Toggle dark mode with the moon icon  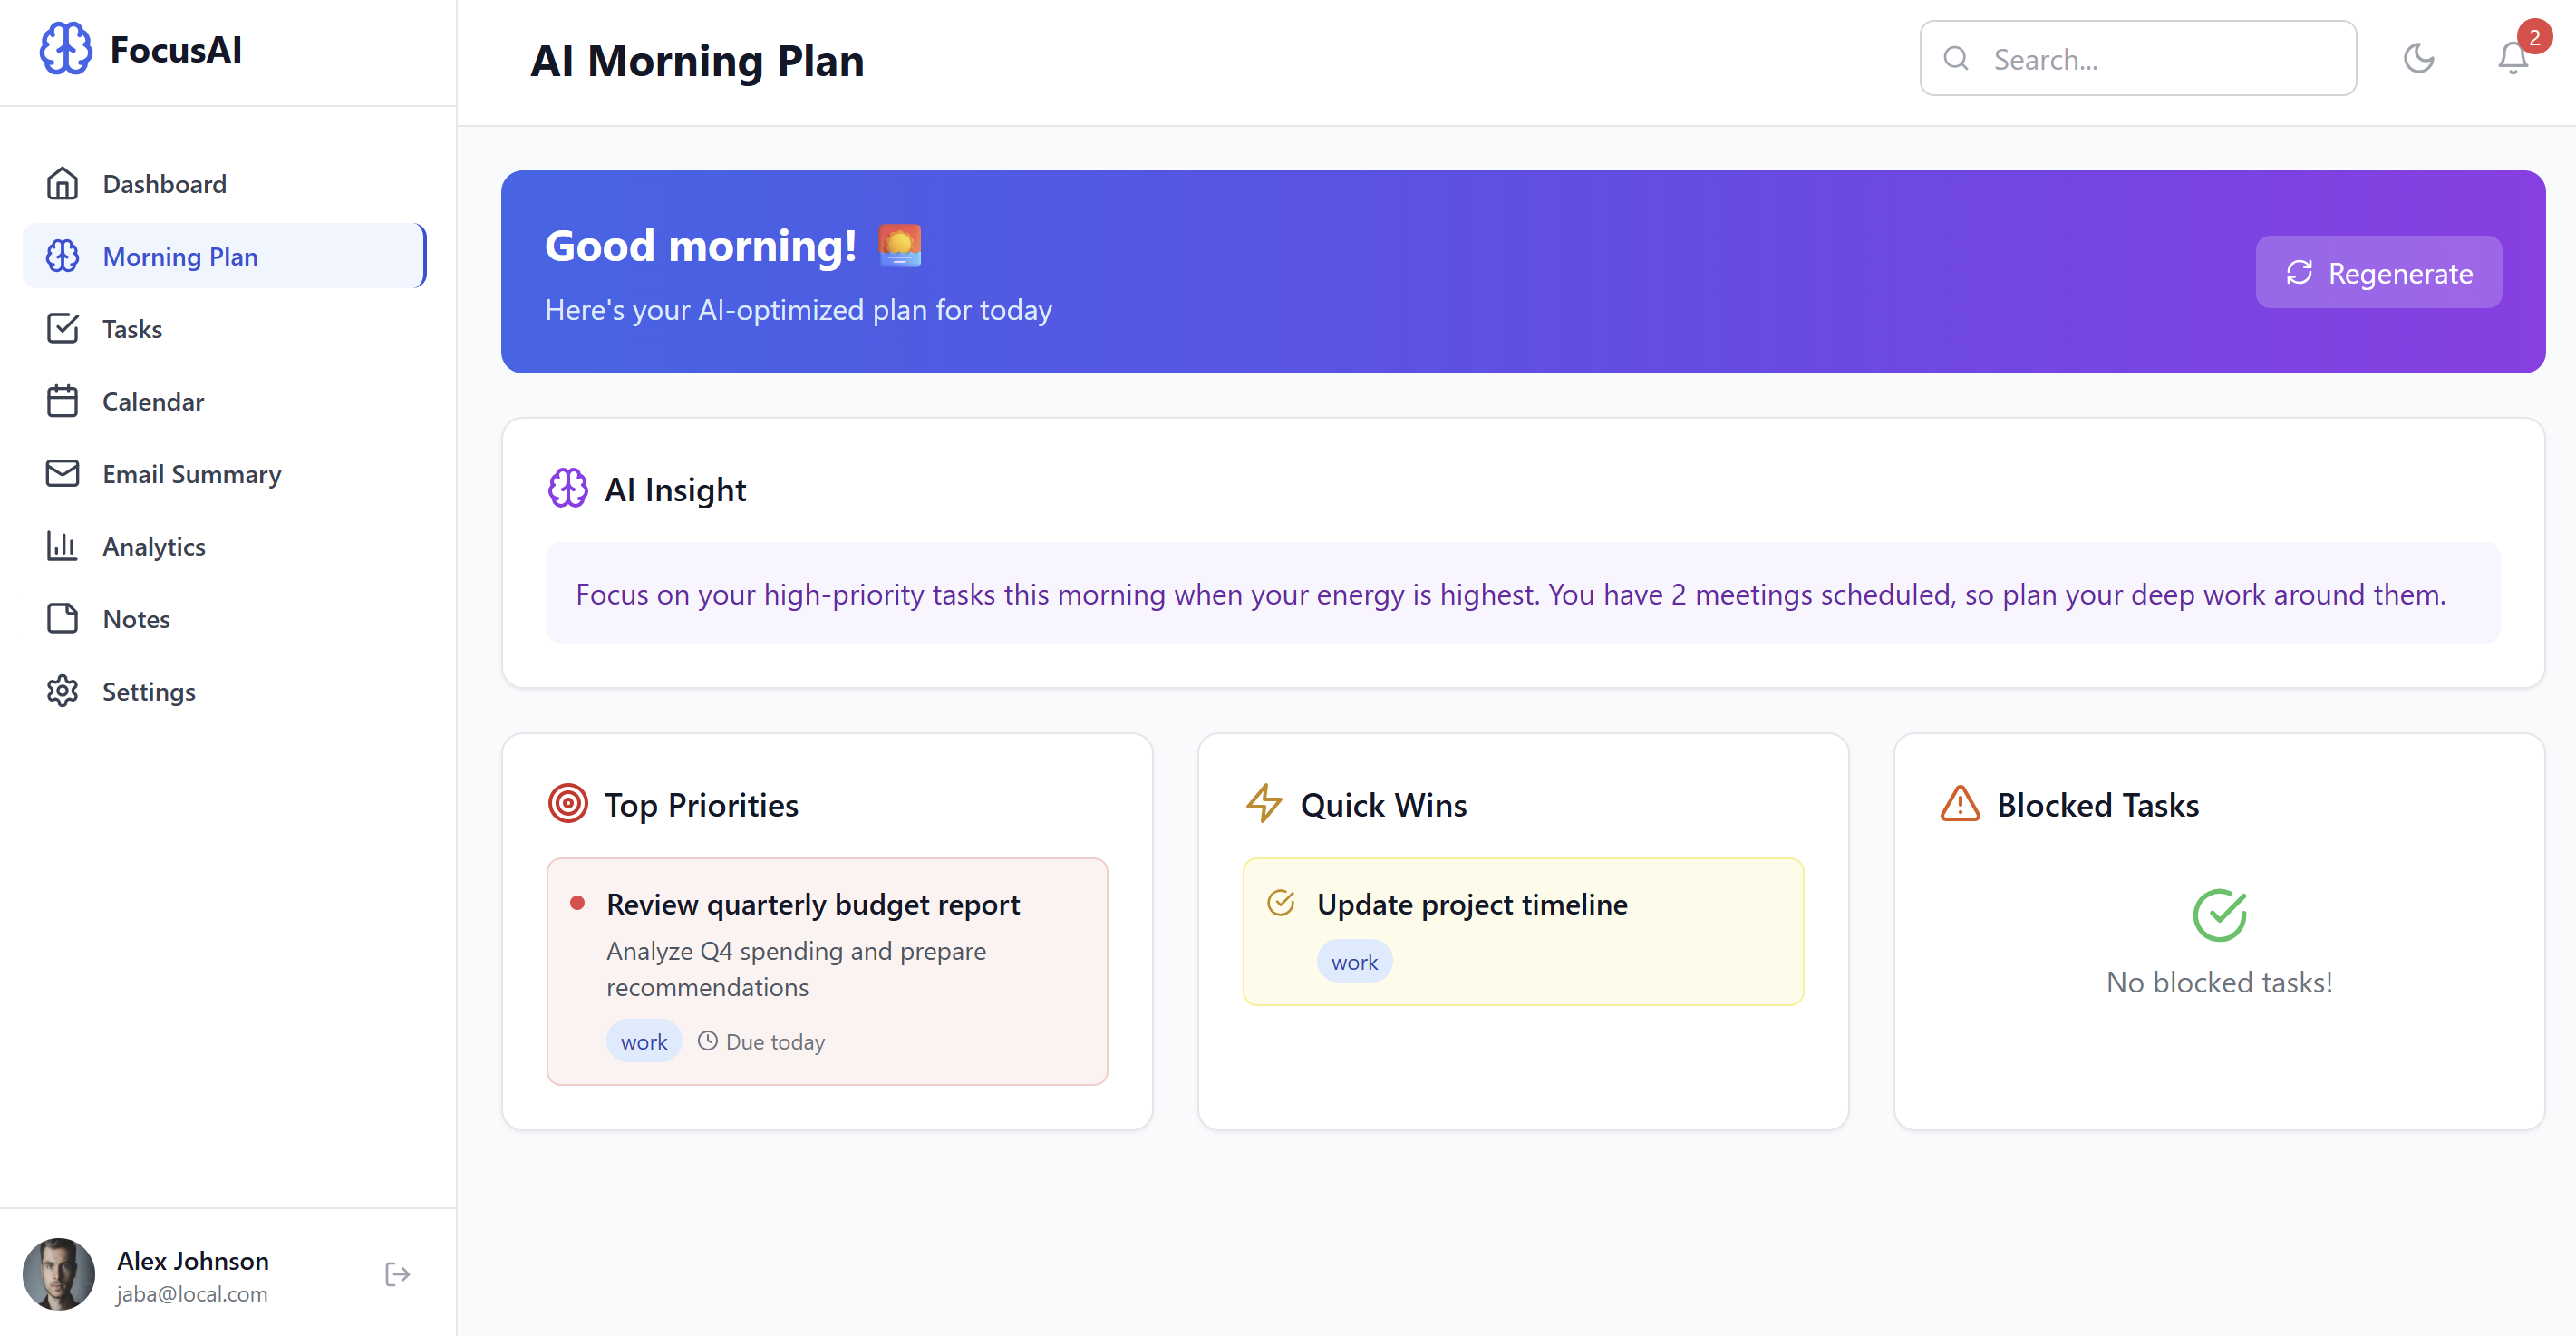pyautogui.click(x=2419, y=58)
